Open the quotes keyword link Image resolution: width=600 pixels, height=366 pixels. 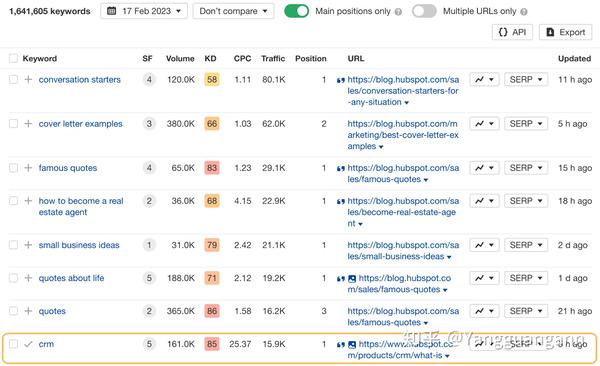coord(52,311)
